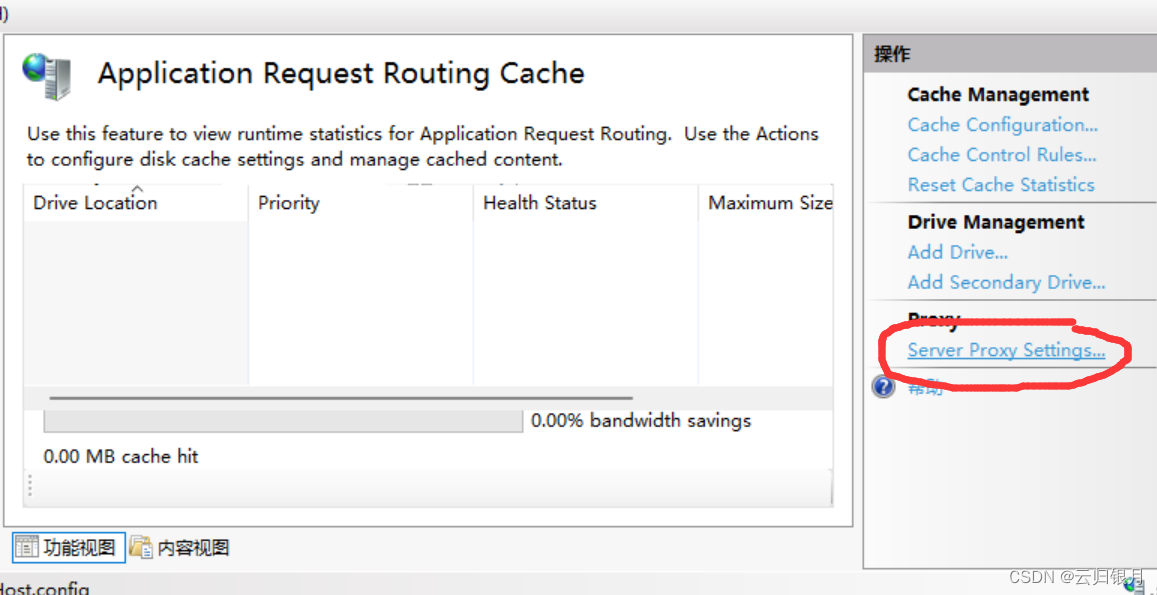
Task: Sort by the Health Status column header
Action: pyautogui.click(x=539, y=203)
